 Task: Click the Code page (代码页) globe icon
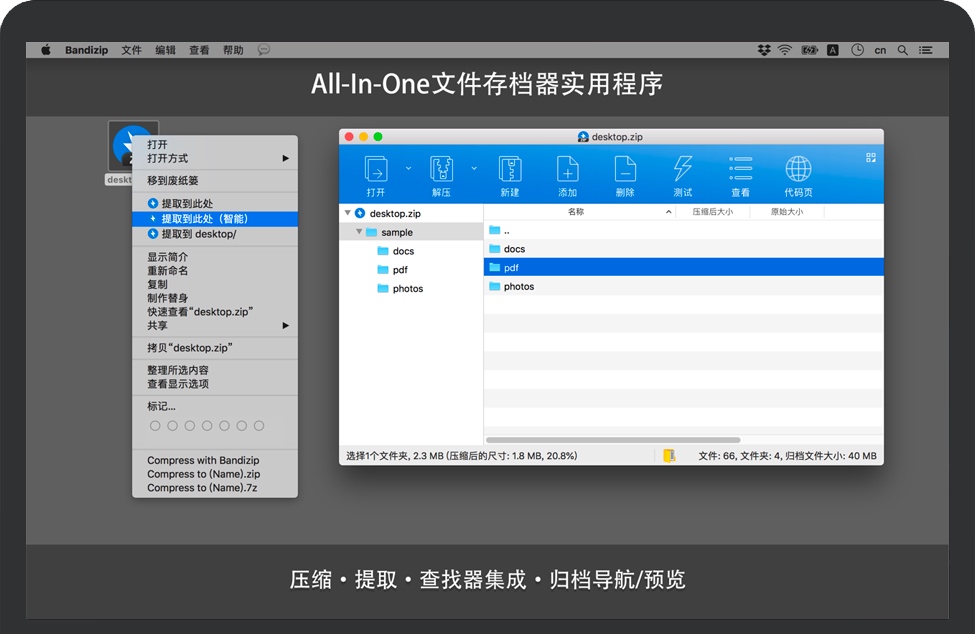click(x=798, y=169)
